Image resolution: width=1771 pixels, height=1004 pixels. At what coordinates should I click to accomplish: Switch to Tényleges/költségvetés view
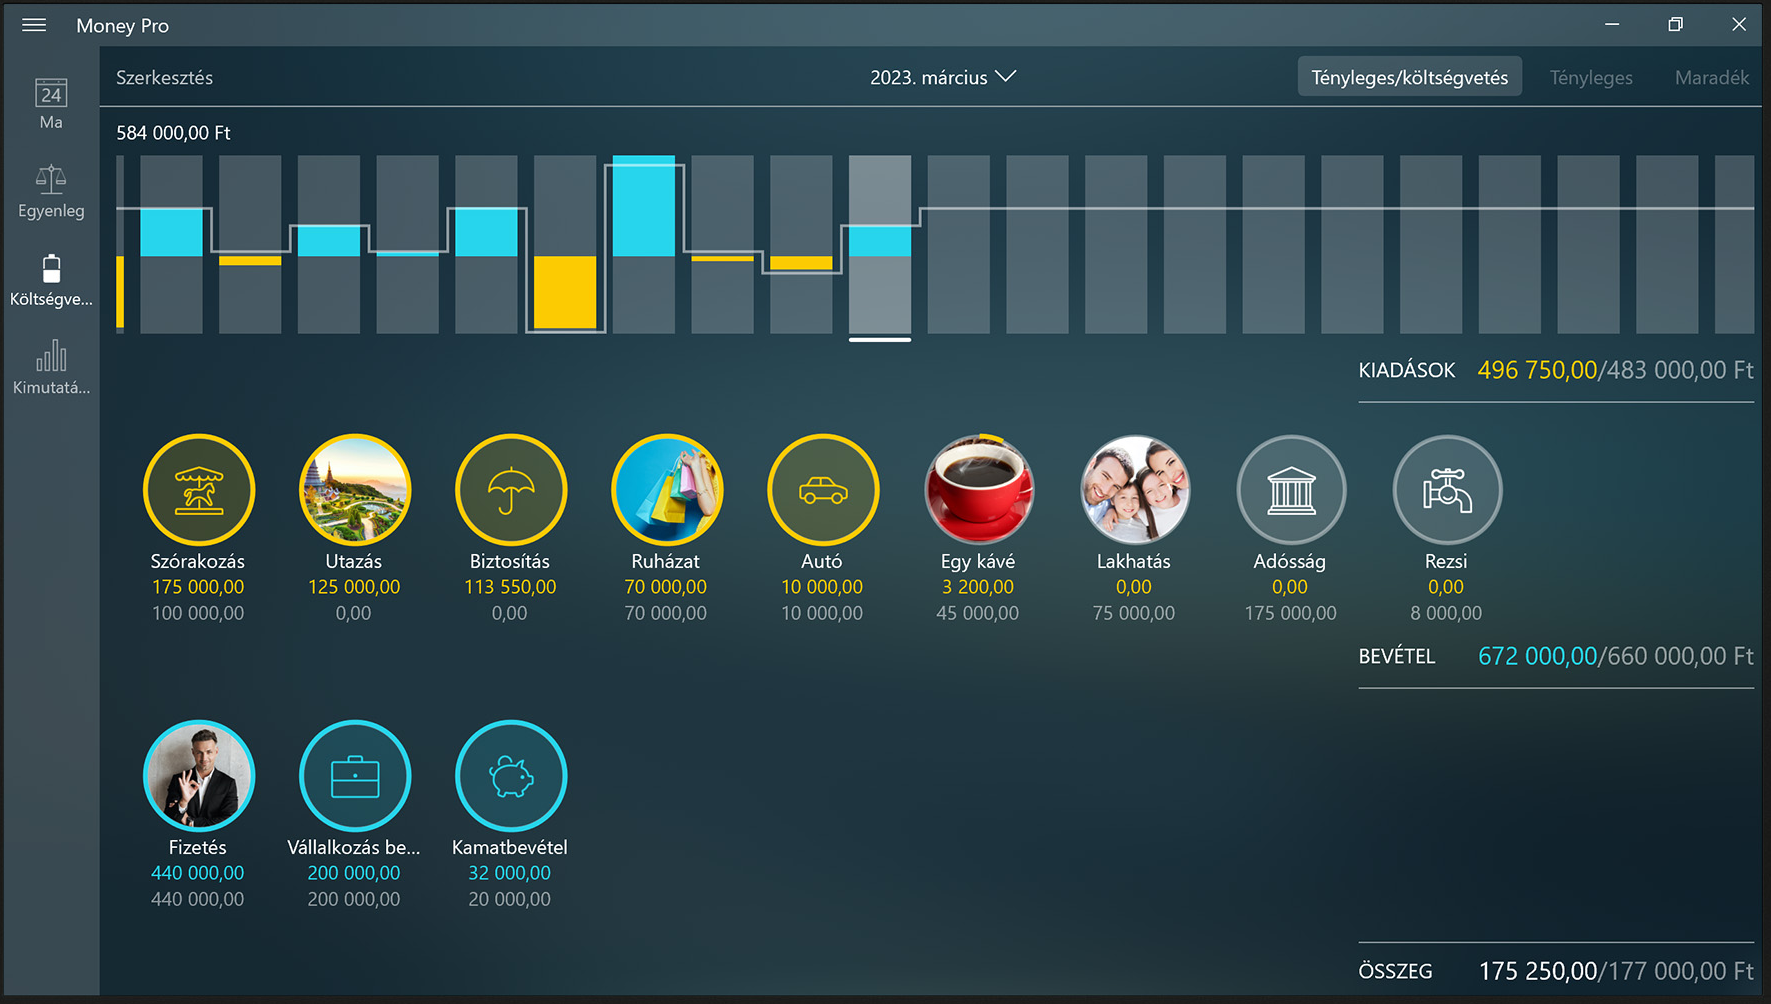click(1409, 77)
